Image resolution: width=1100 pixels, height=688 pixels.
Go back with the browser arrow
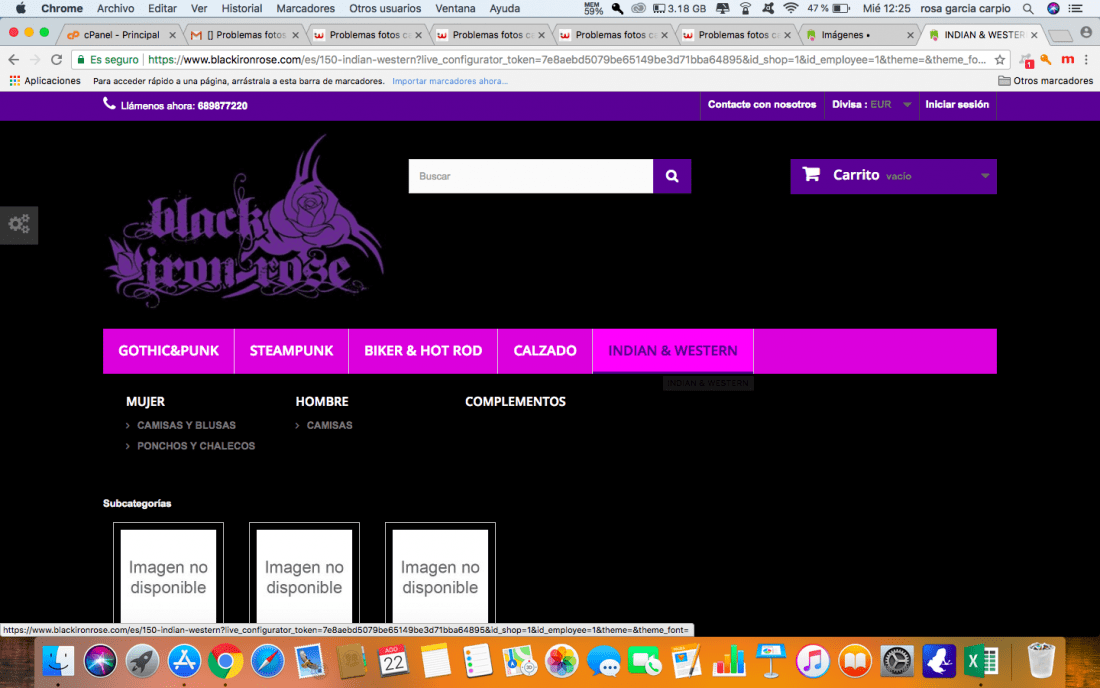tap(13, 60)
